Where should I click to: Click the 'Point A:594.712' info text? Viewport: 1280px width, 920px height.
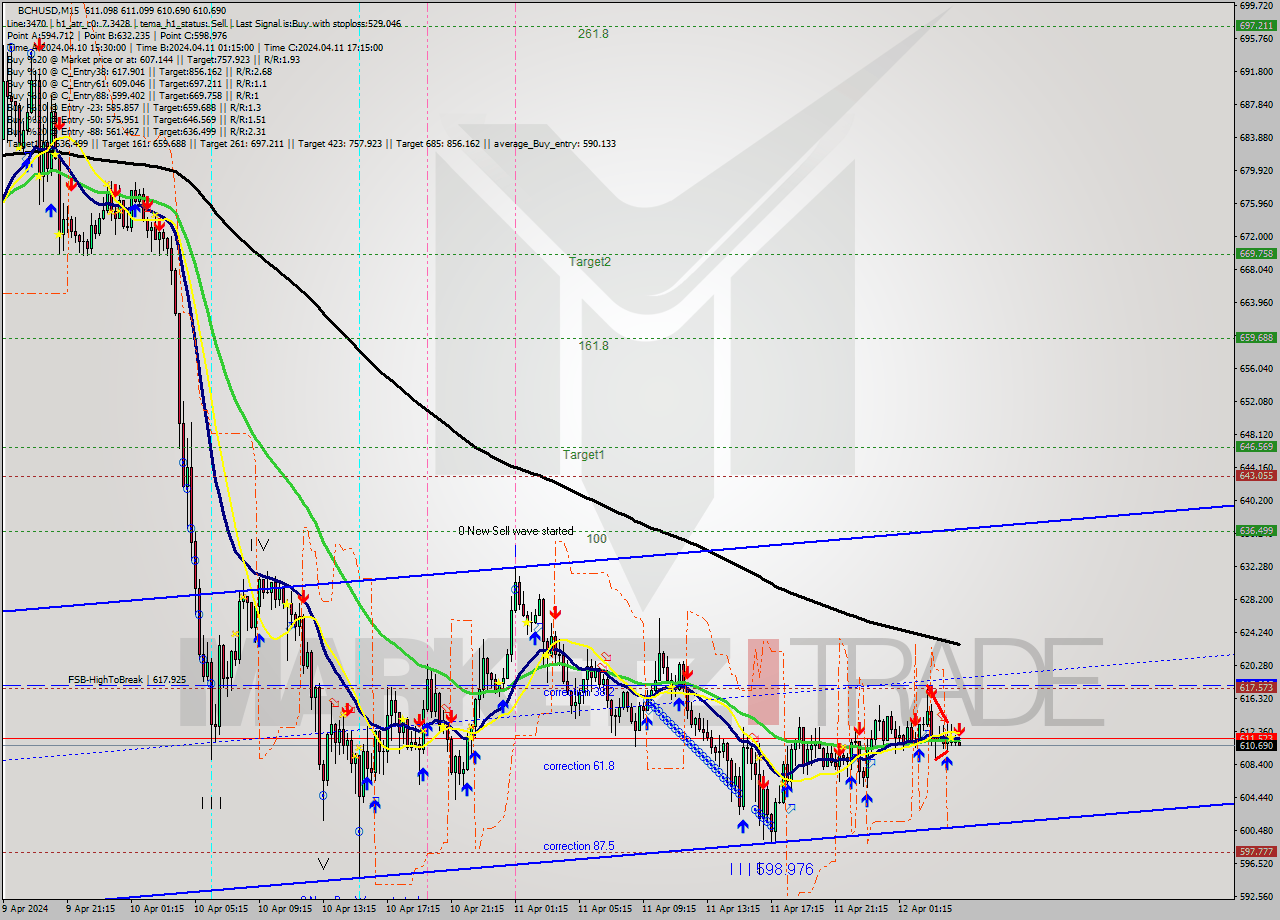[x=39, y=35]
